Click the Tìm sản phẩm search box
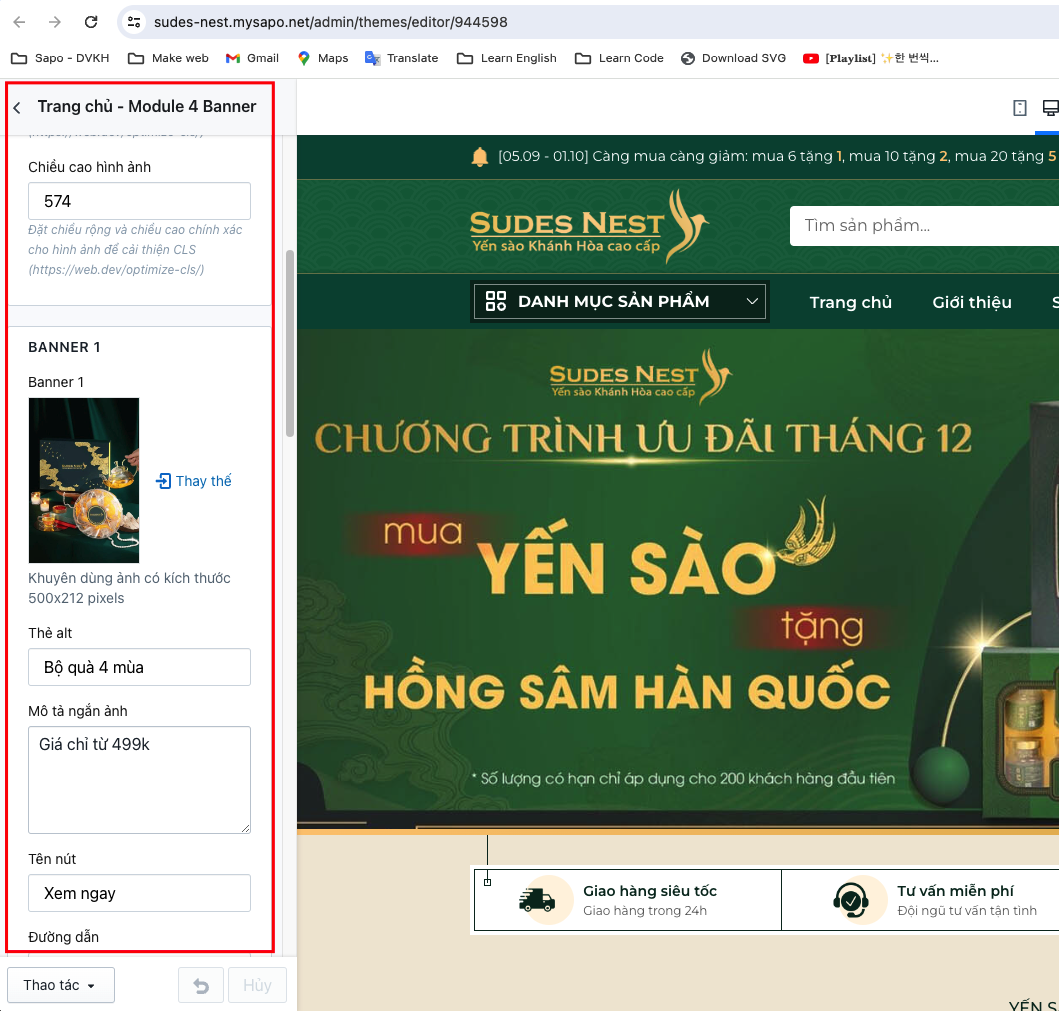Viewport: 1059px width, 1011px height. pos(925,226)
